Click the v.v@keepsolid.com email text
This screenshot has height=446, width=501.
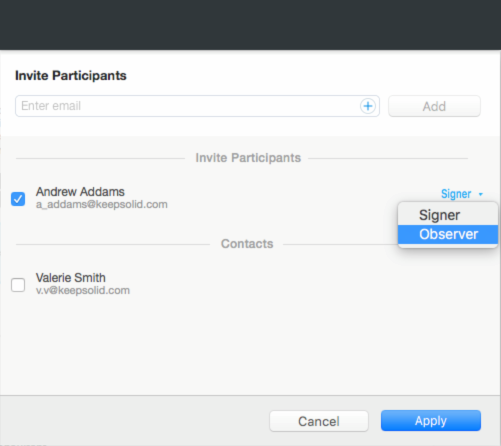[x=83, y=290]
